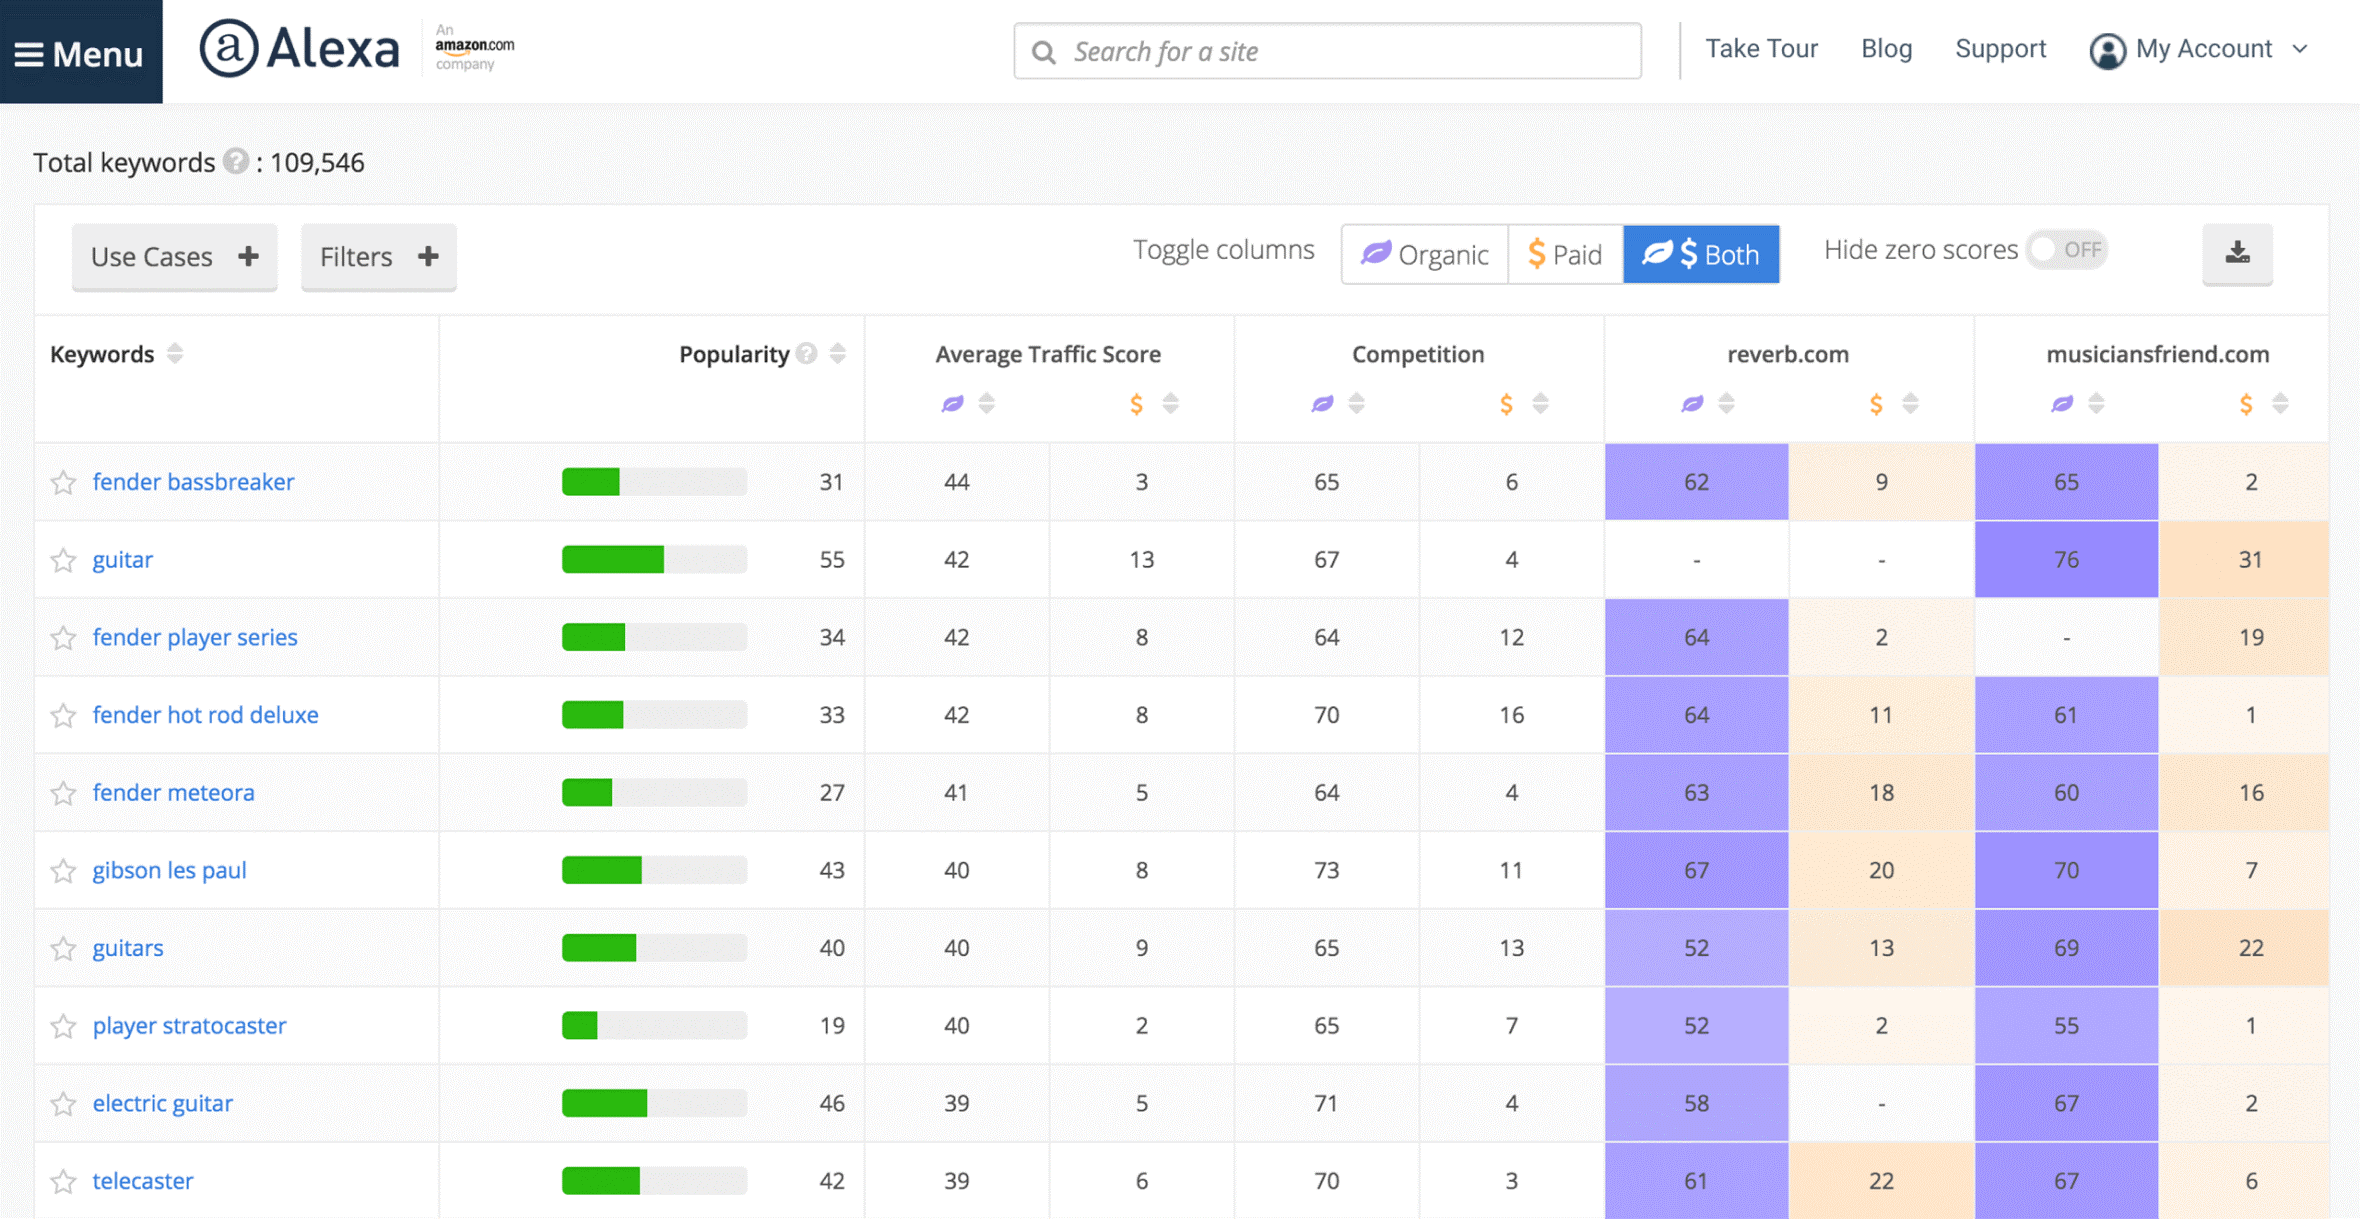
Task: Open the gibson les paul link
Action: pyautogui.click(x=169, y=870)
